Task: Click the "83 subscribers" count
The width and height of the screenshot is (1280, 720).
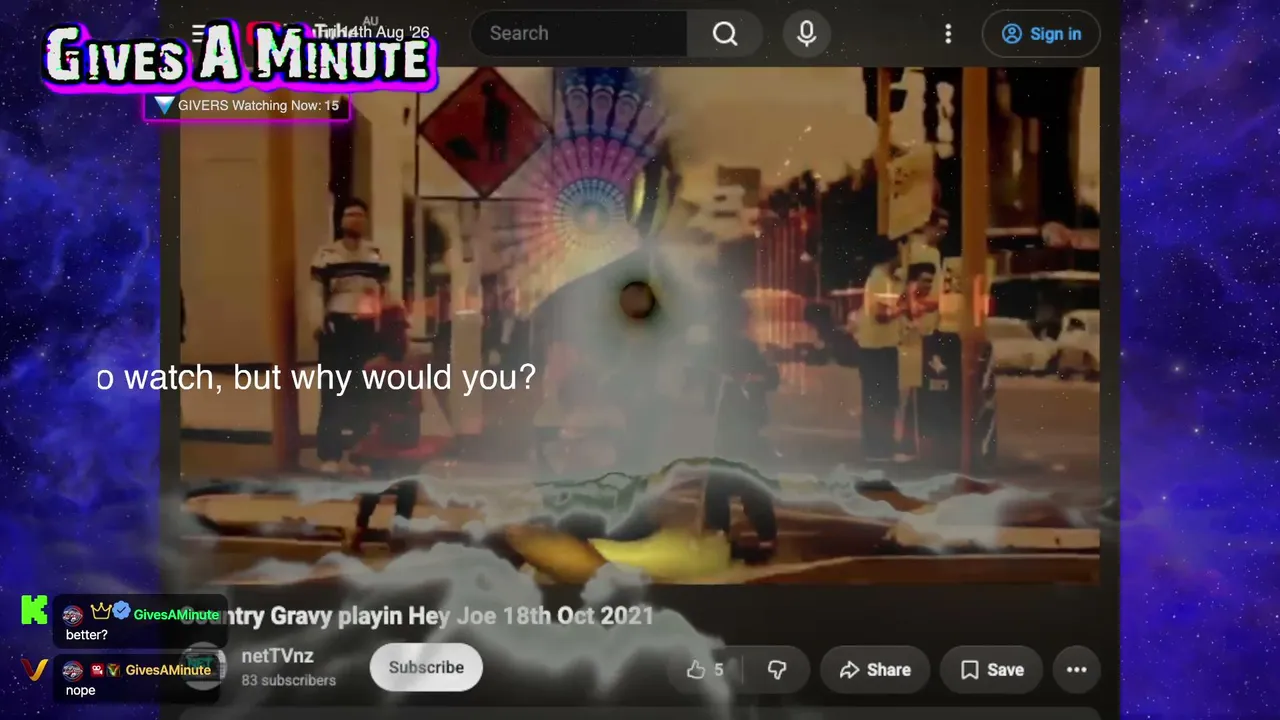Action: 288,680
